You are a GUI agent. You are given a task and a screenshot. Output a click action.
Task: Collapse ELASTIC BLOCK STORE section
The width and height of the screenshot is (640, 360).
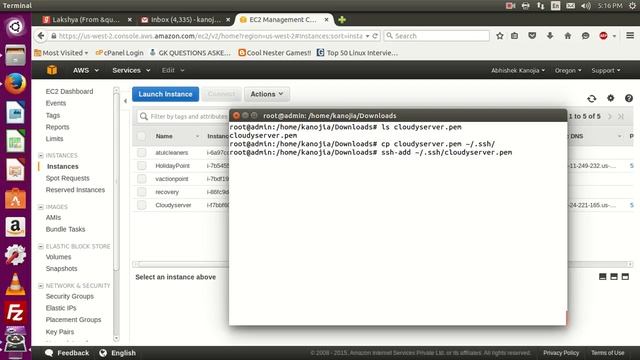pyautogui.click(x=40, y=247)
